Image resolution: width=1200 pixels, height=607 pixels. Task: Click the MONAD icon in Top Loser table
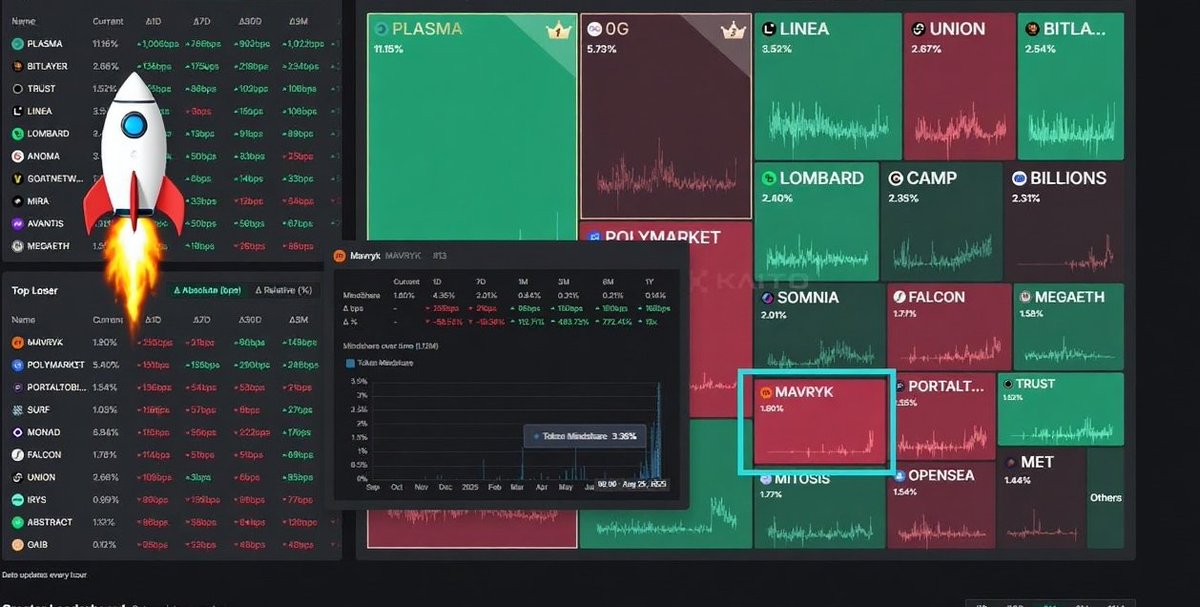(17, 433)
